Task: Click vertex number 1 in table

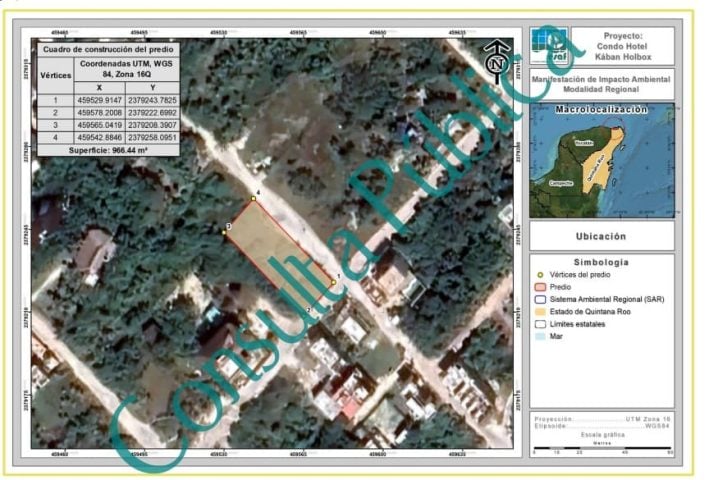Action: click(56, 100)
